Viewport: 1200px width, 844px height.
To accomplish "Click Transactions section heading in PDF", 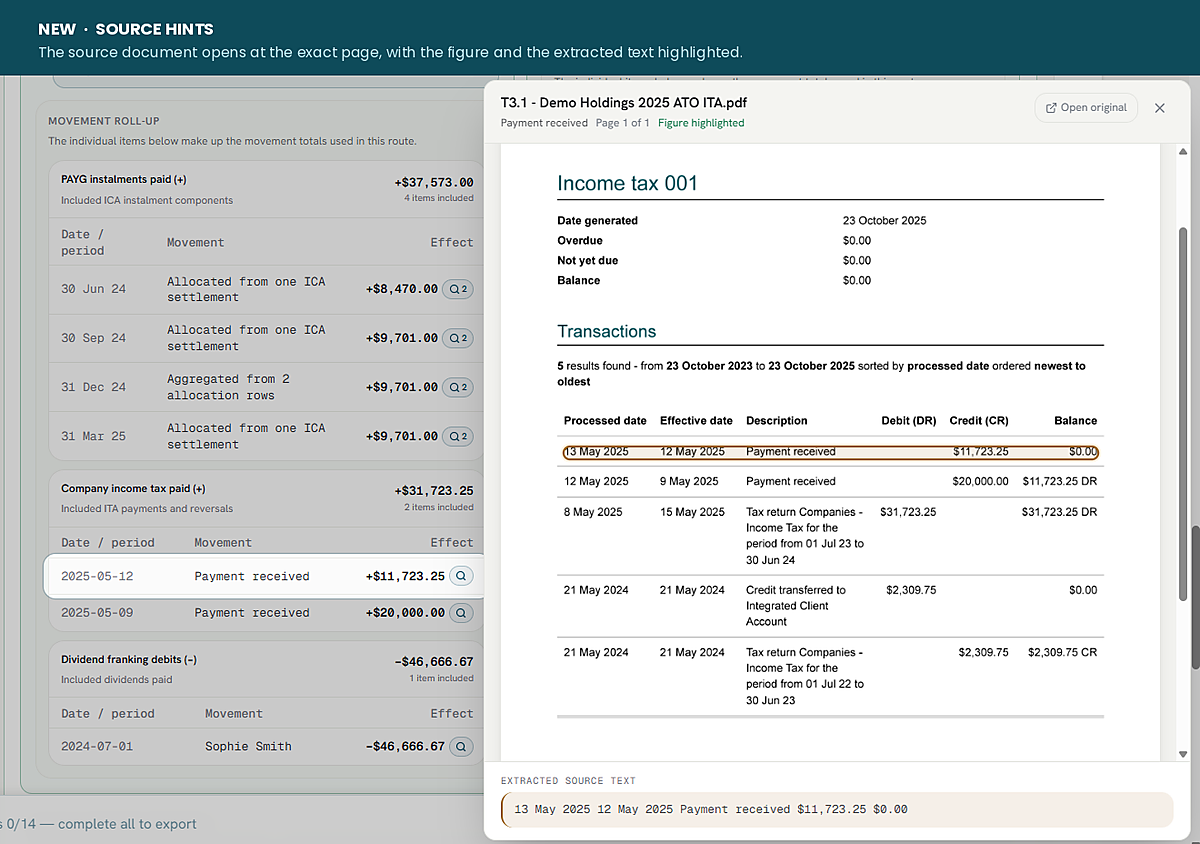I will (607, 331).
